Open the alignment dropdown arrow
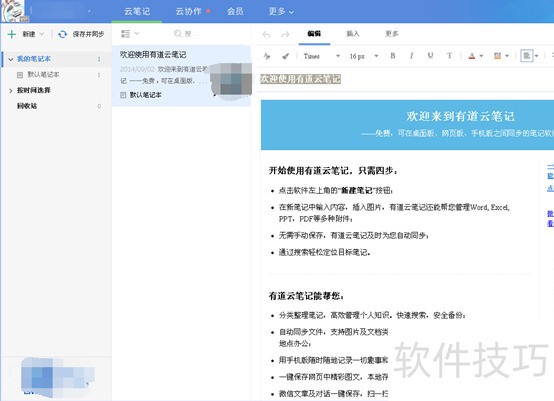This screenshot has height=401, width=554. tap(536, 56)
